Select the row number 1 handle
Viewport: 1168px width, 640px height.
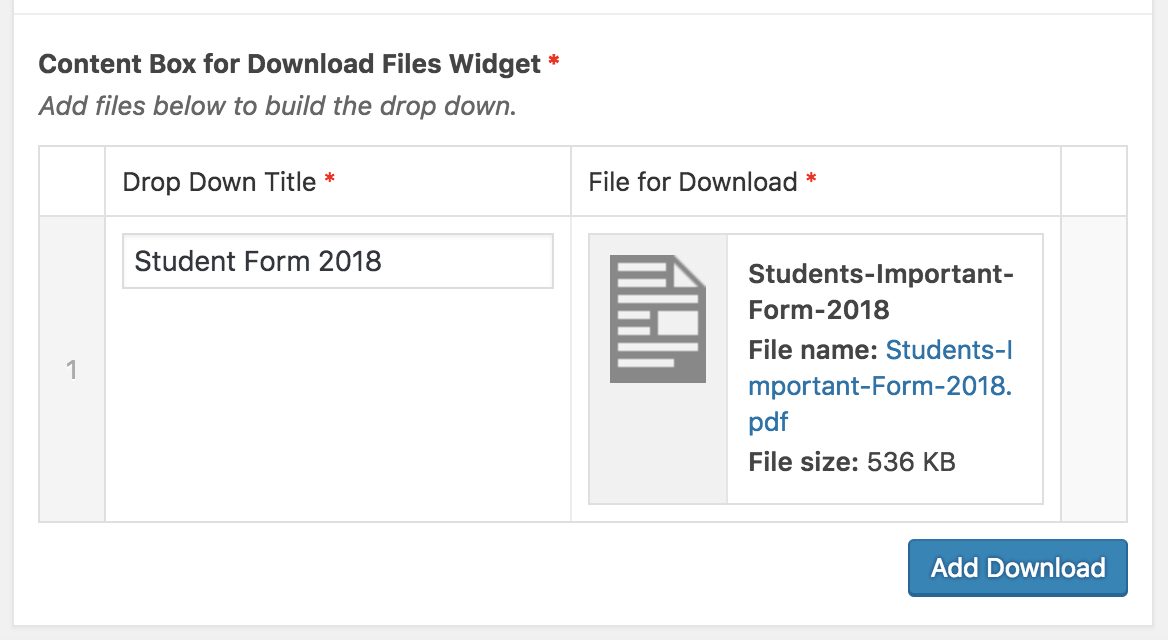(72, 370)
